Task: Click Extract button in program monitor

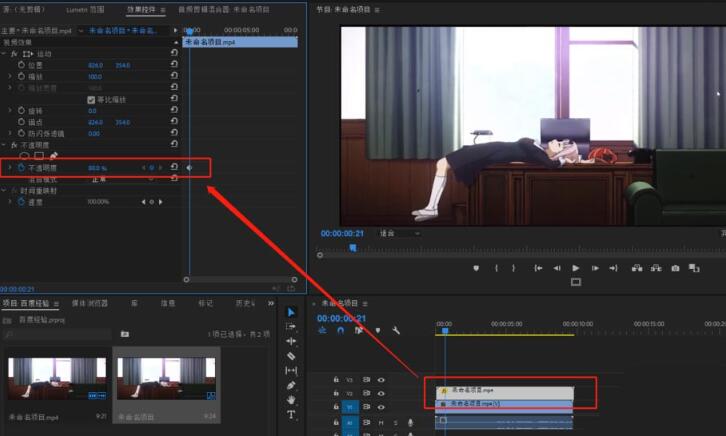Action: coord(656,268)
